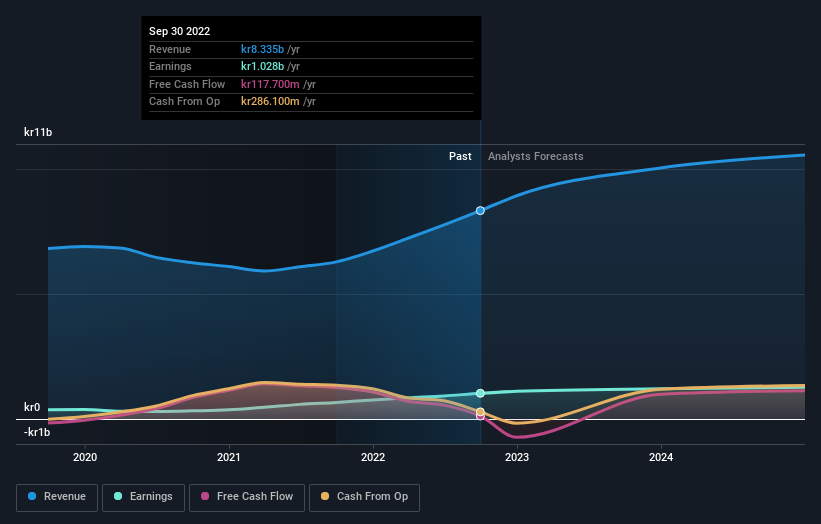Image resolution: width=821 pixels, height=524 pixels.
Task: Click the Sep 30 2022 tooltip date
Action: (180, 31)
